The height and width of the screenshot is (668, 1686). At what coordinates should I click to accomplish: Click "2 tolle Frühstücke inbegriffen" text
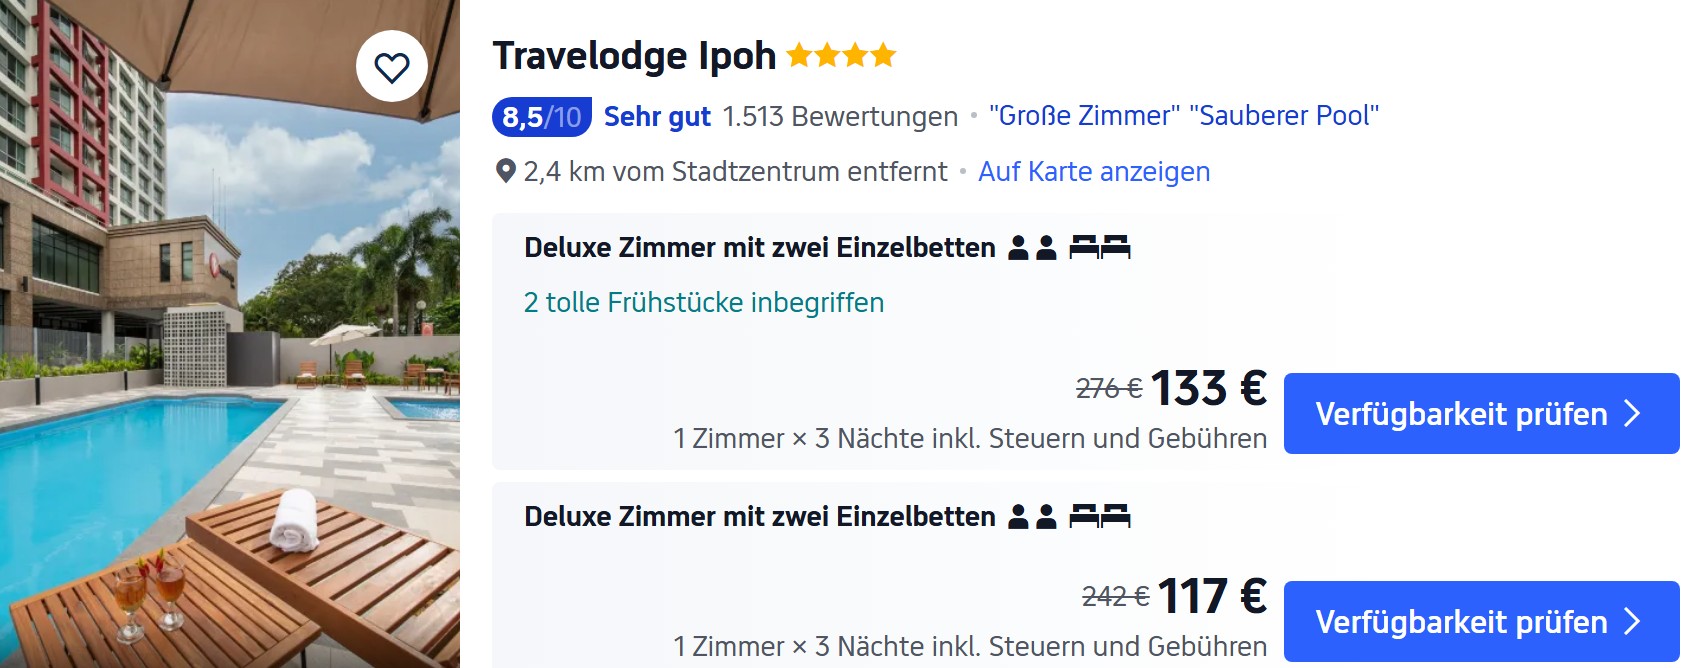(704, 303)
